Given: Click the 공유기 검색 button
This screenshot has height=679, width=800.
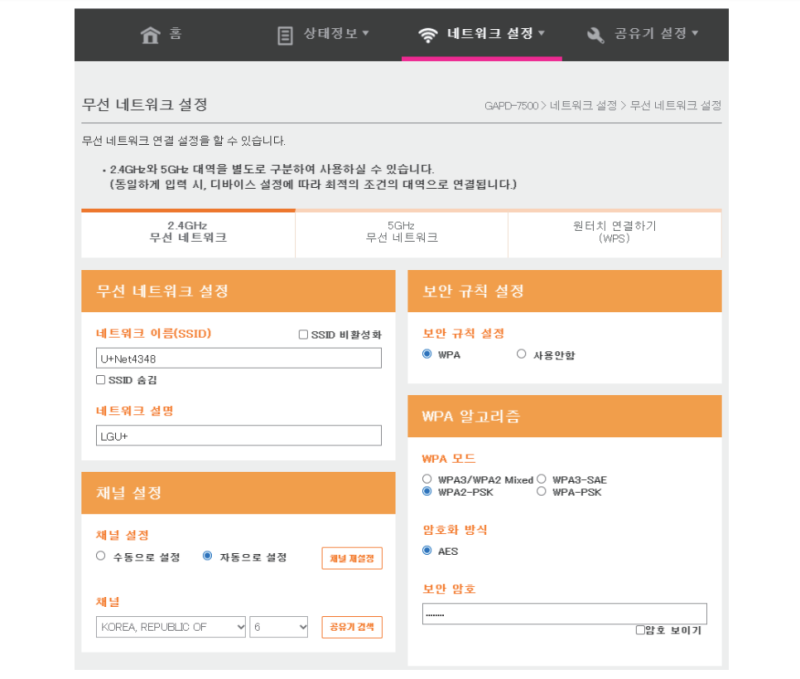Looking at the screenshot, I should pyautogui.click(x=353, y=626).
